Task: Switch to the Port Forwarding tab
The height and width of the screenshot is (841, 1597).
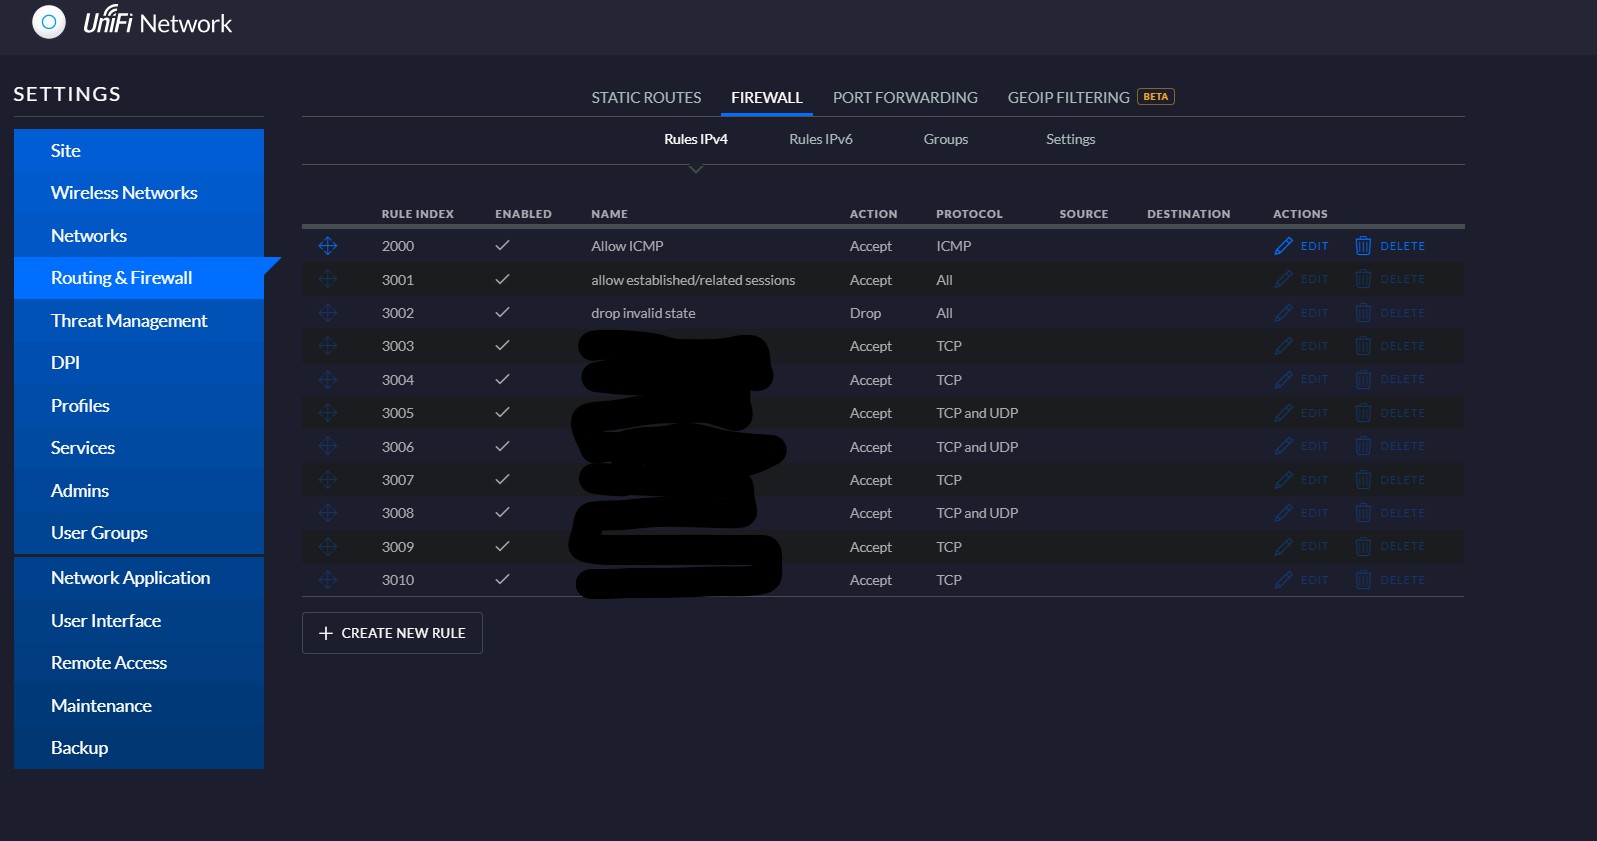Action: [904, 98]
